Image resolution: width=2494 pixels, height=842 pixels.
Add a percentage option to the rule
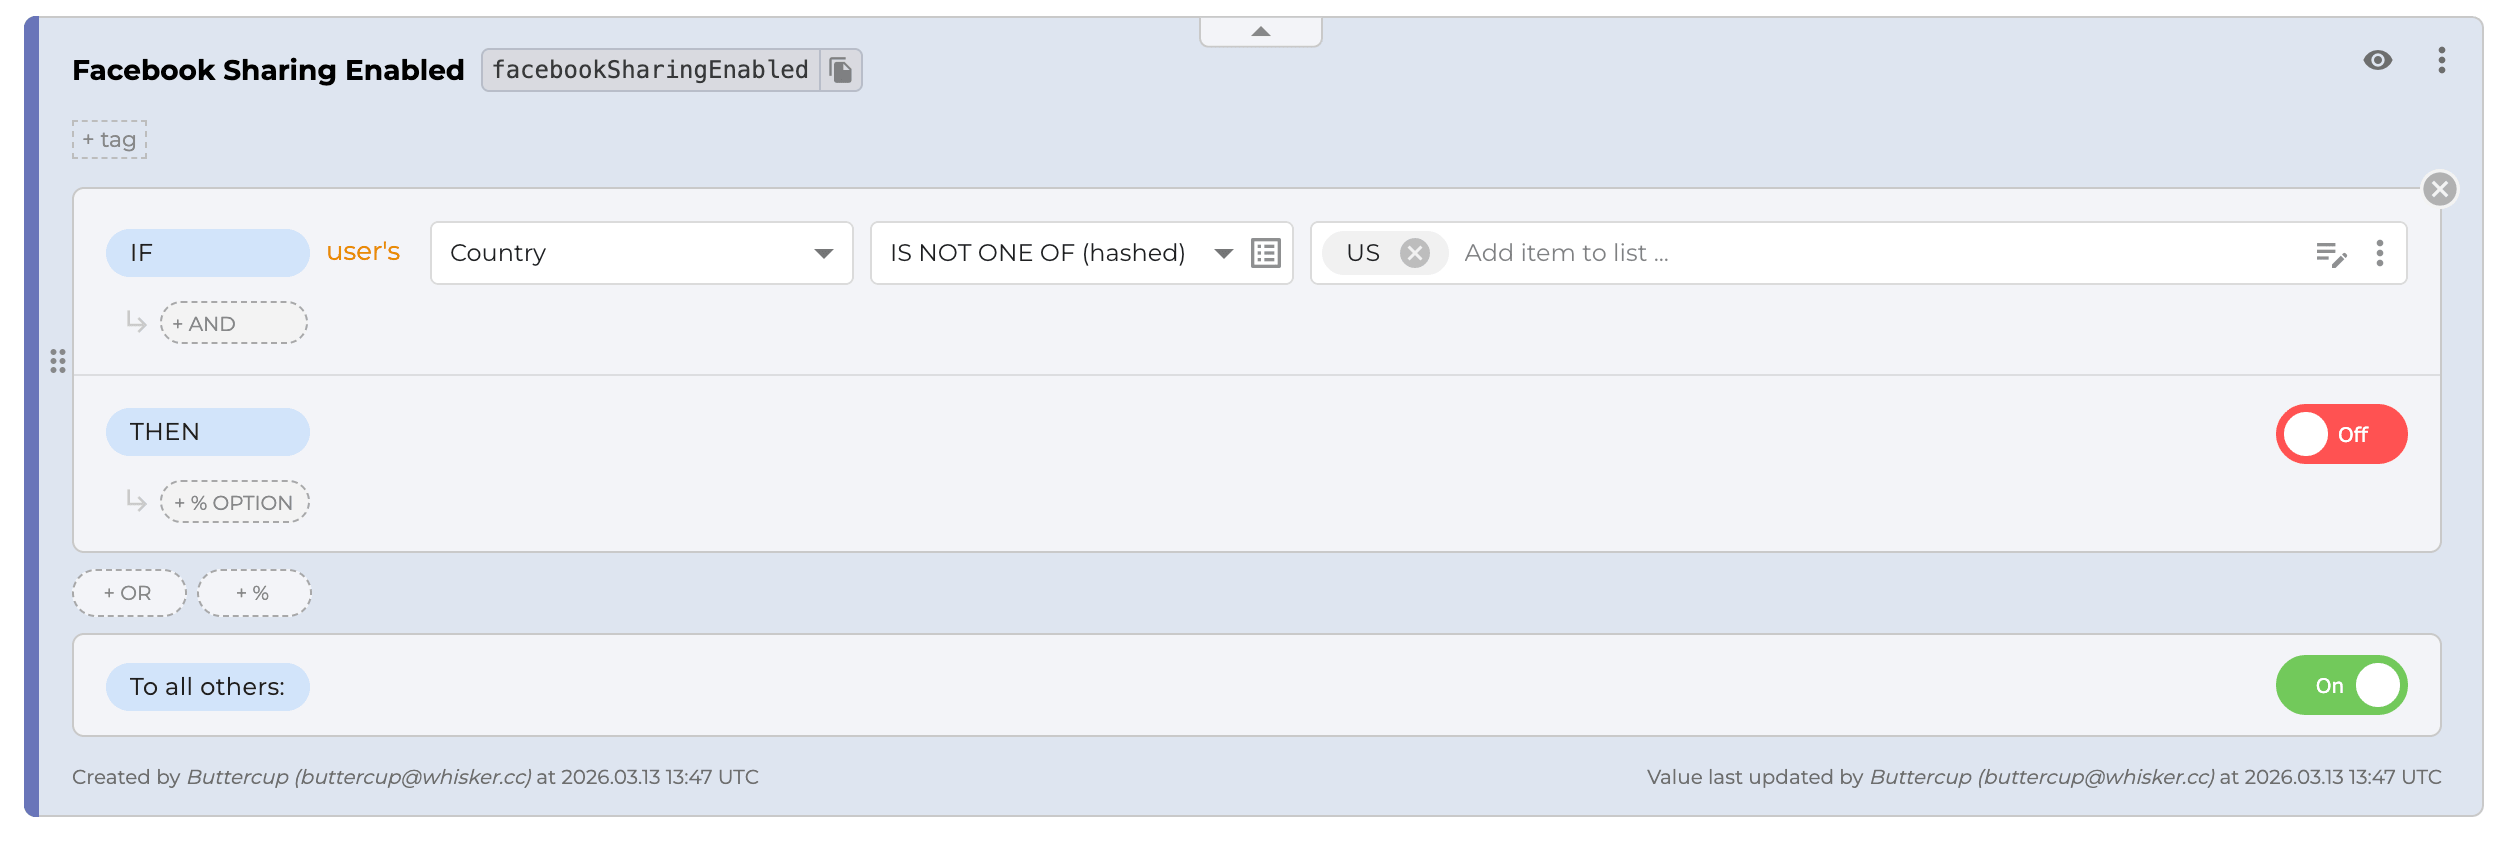234,502
